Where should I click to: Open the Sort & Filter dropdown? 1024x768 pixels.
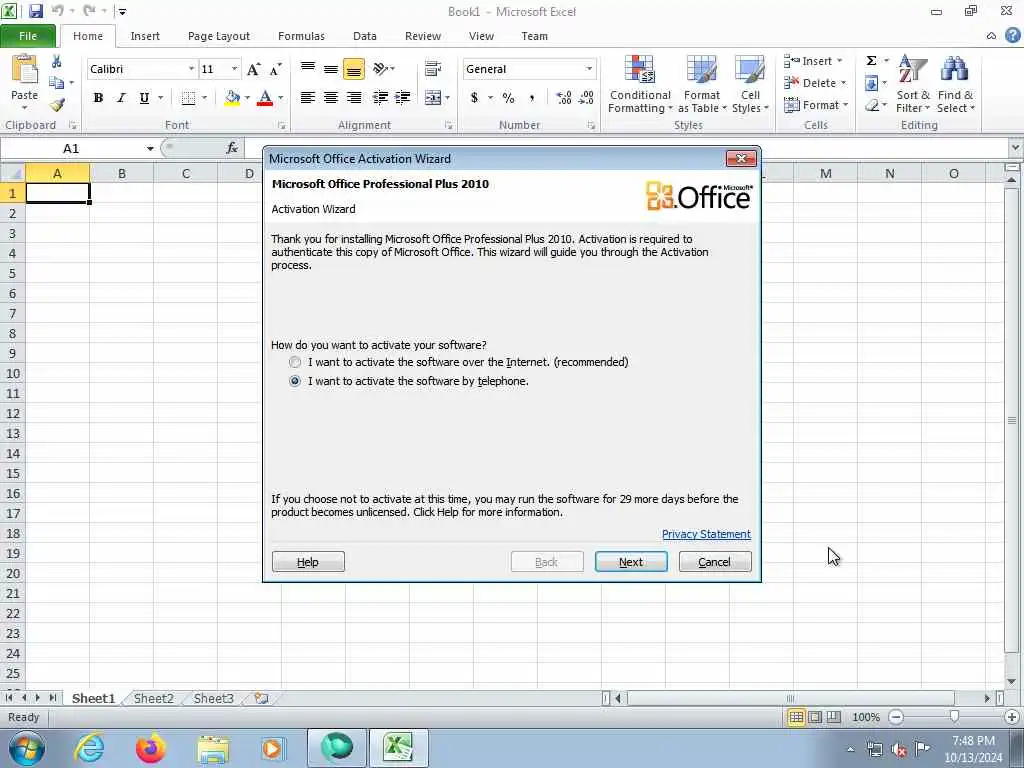[x=912, y=84]
